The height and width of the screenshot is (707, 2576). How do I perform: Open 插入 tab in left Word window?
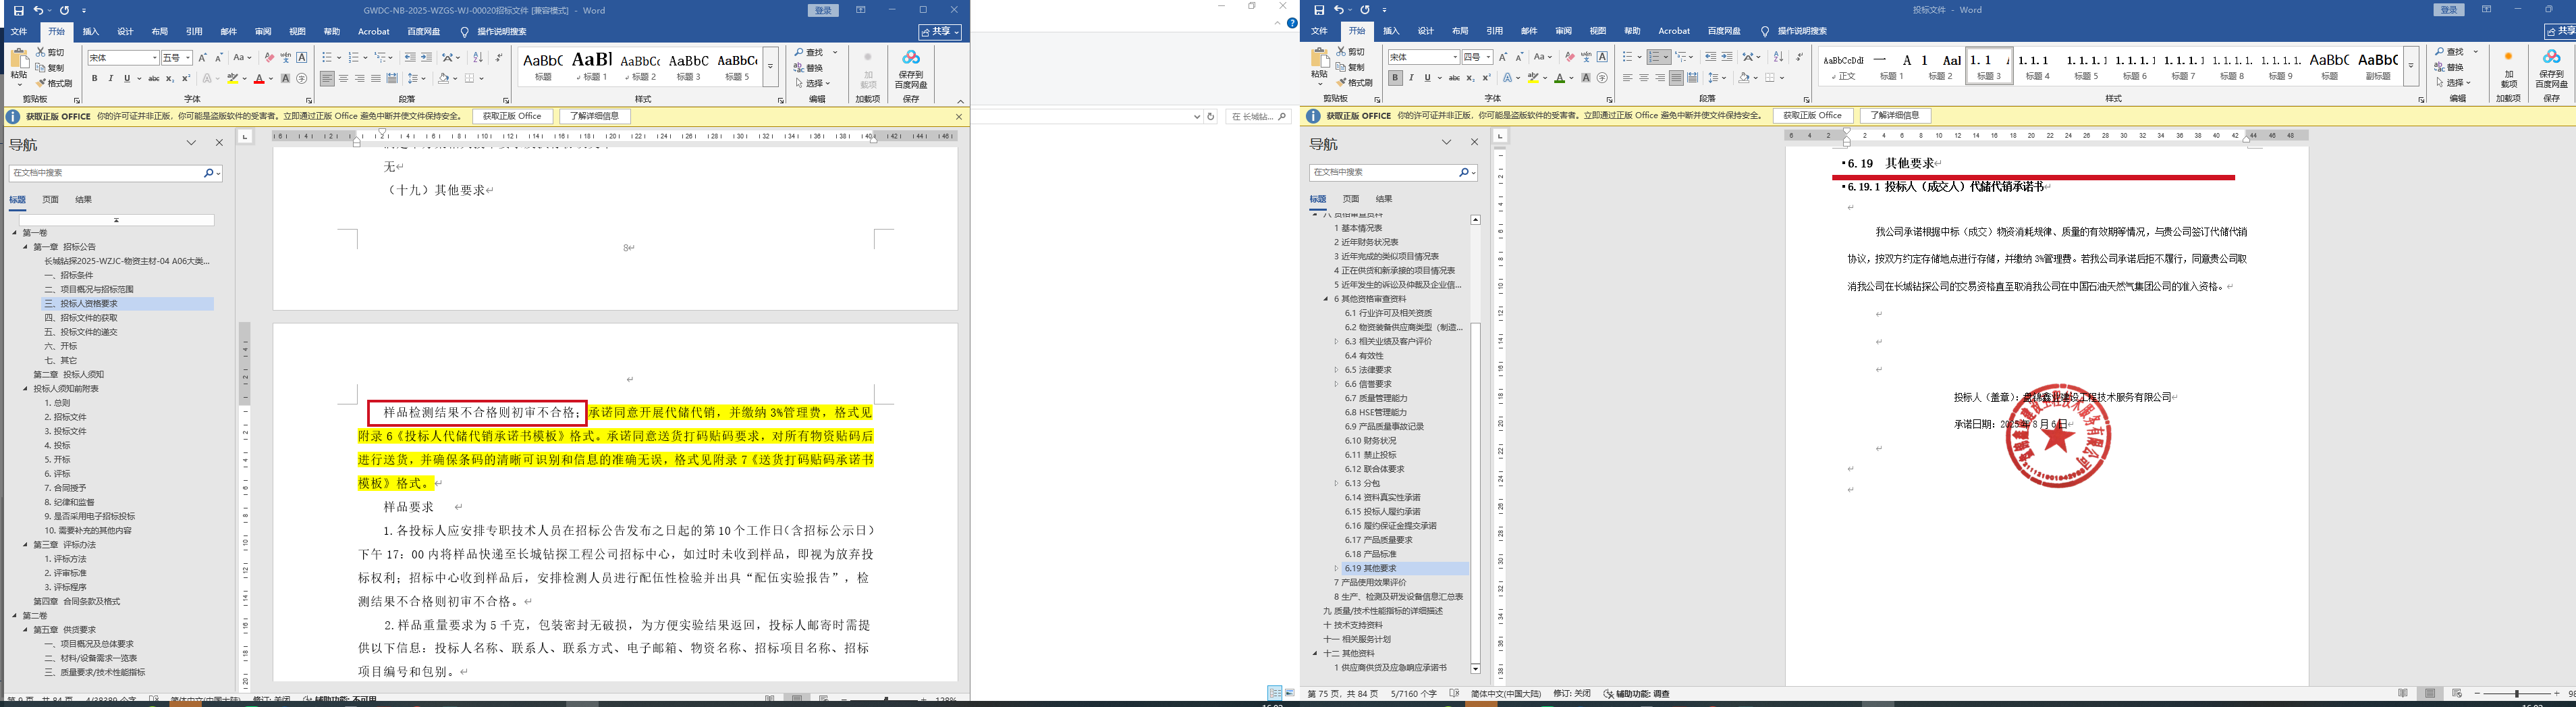tap(91, 32)
